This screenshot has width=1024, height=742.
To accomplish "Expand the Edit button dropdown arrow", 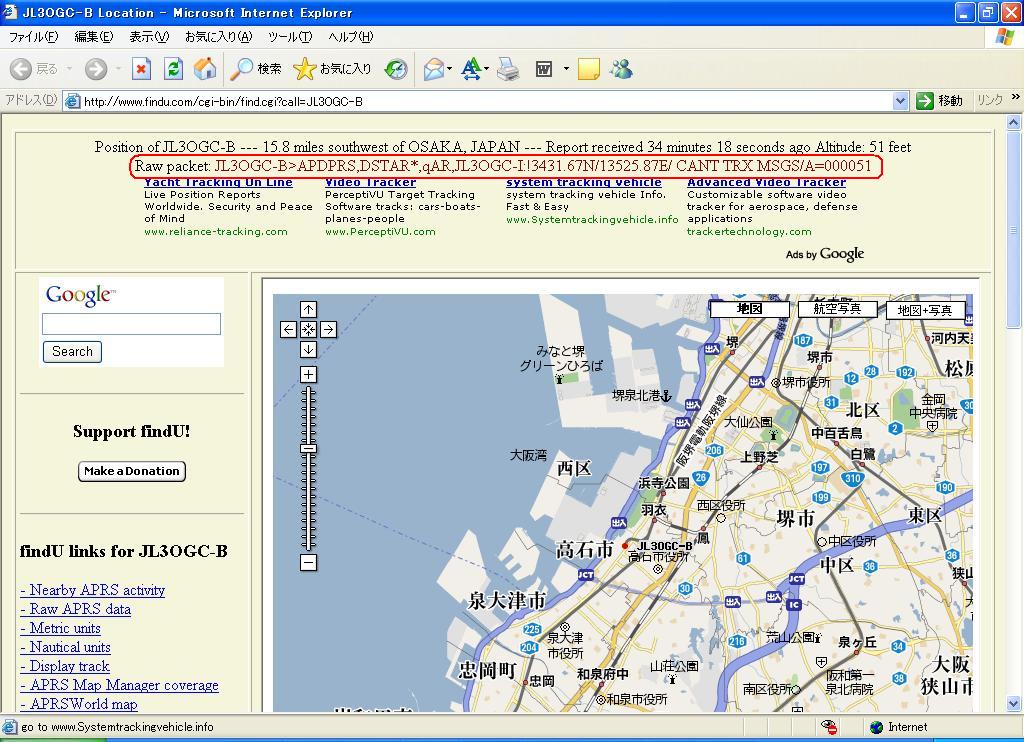I will coord(566,69).
